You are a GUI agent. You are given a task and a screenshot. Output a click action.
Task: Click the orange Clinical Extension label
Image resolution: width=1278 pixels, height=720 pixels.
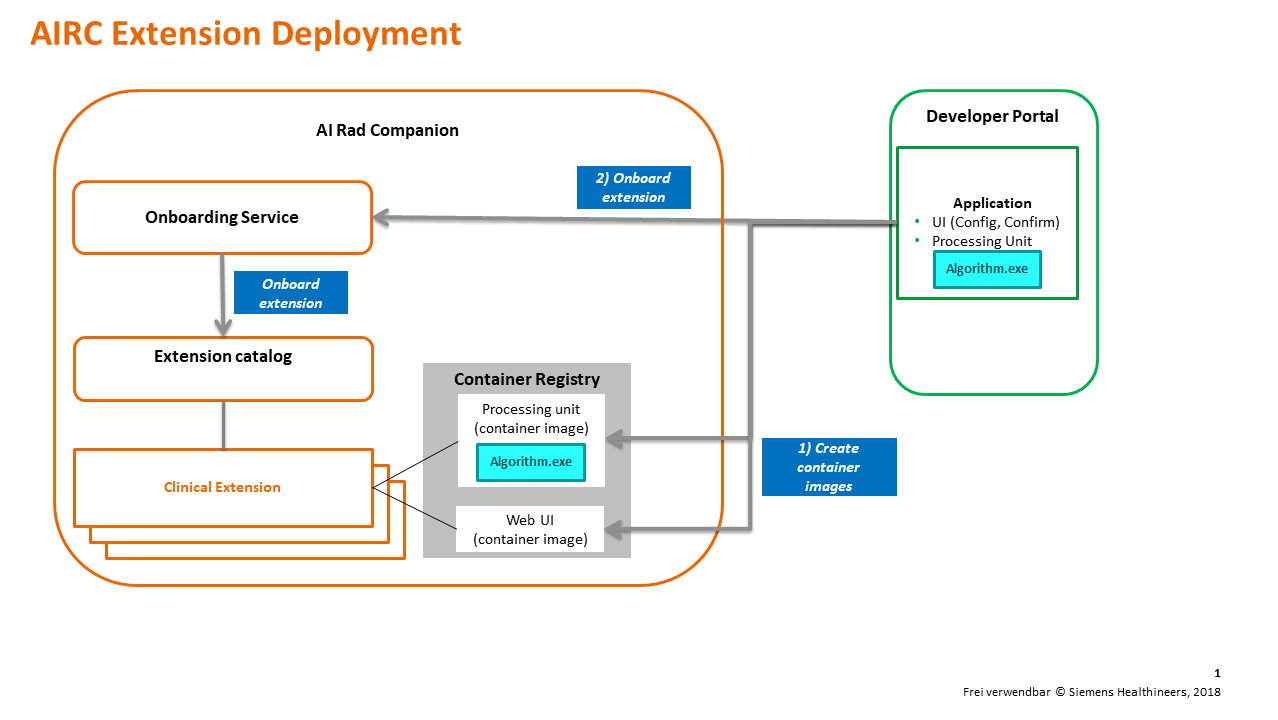(x=222, y=487)
